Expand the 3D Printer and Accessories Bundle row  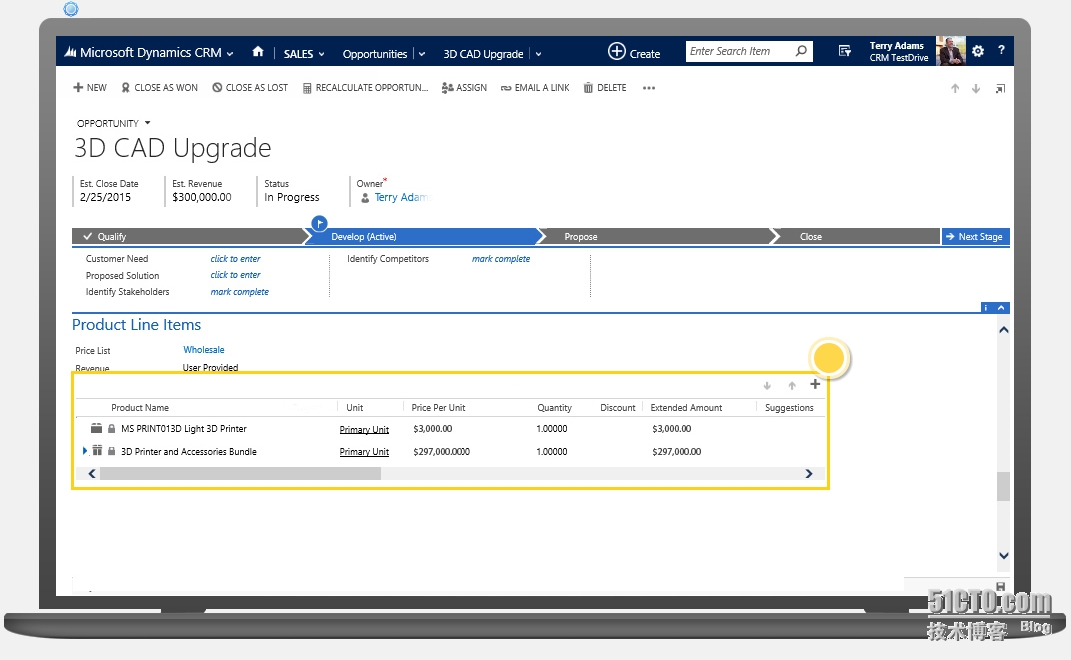point(84,450)
